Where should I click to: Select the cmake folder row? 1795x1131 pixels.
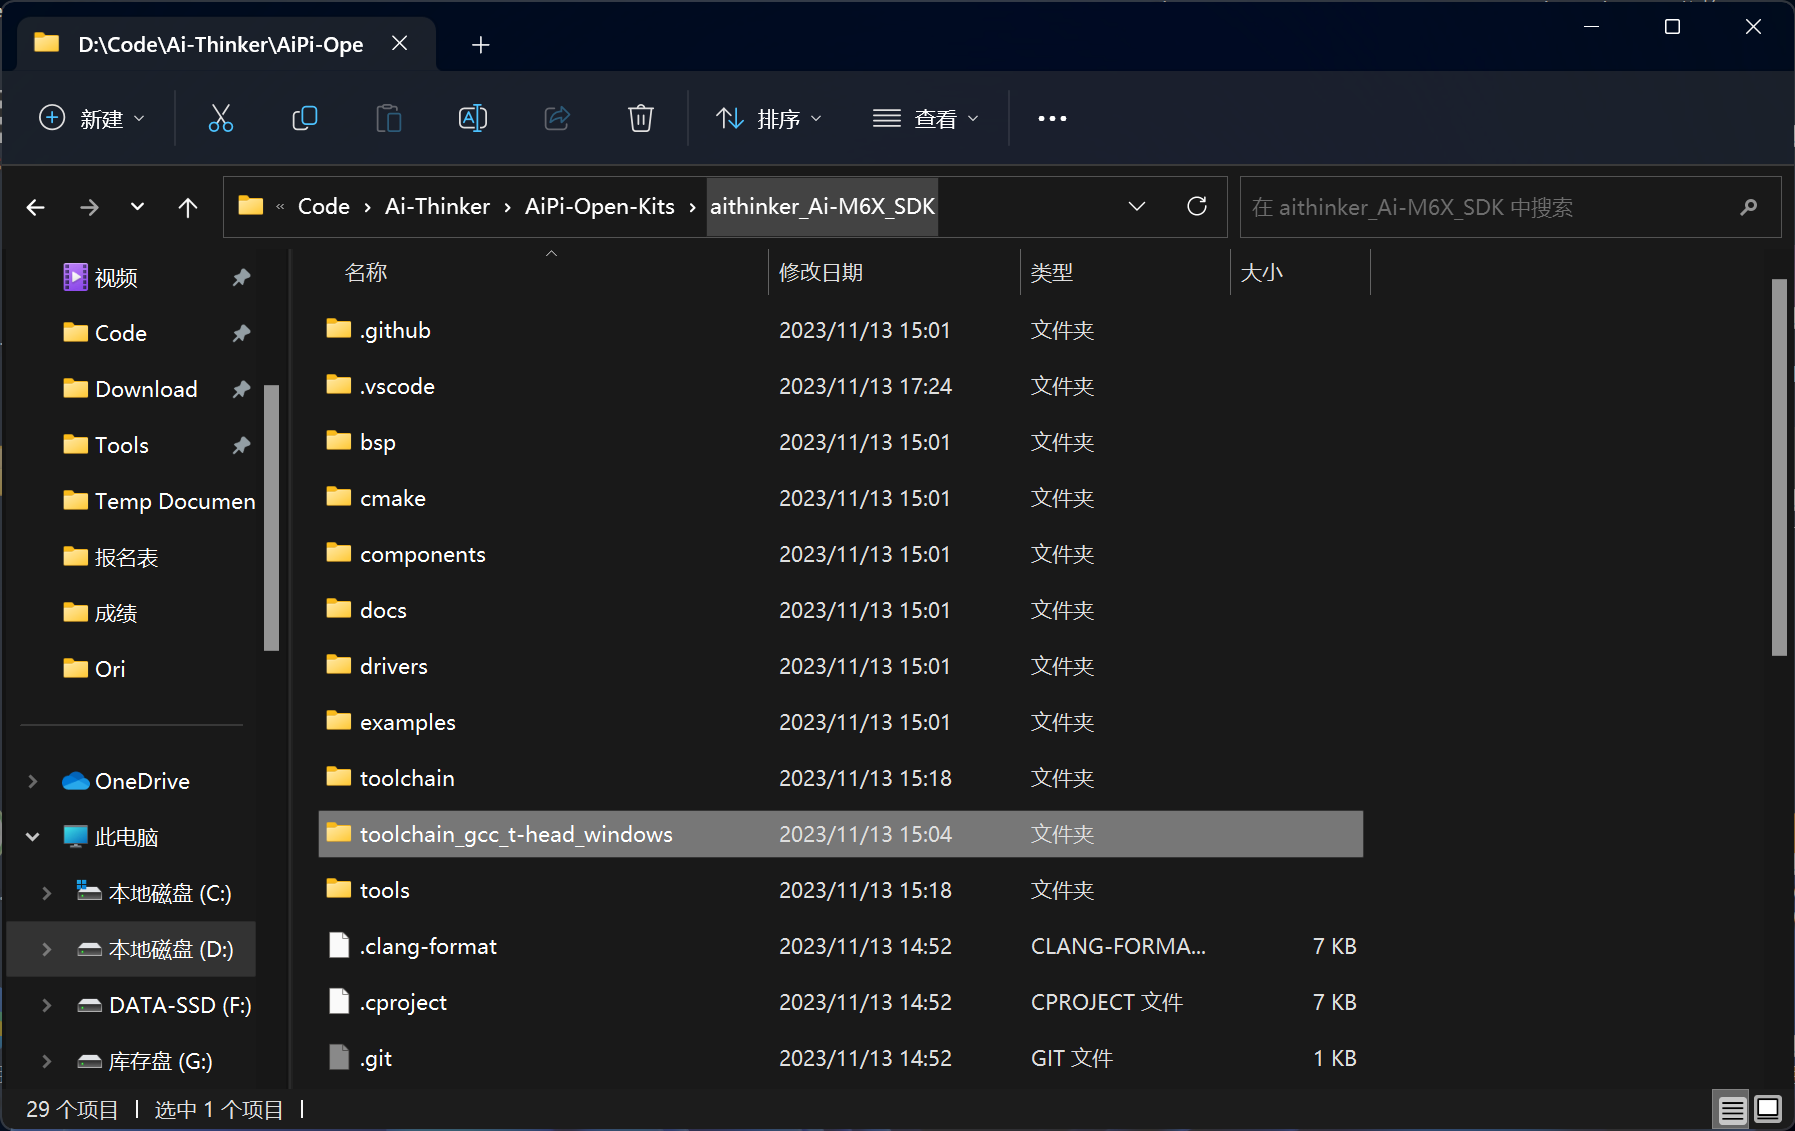[x=841, y=498]
